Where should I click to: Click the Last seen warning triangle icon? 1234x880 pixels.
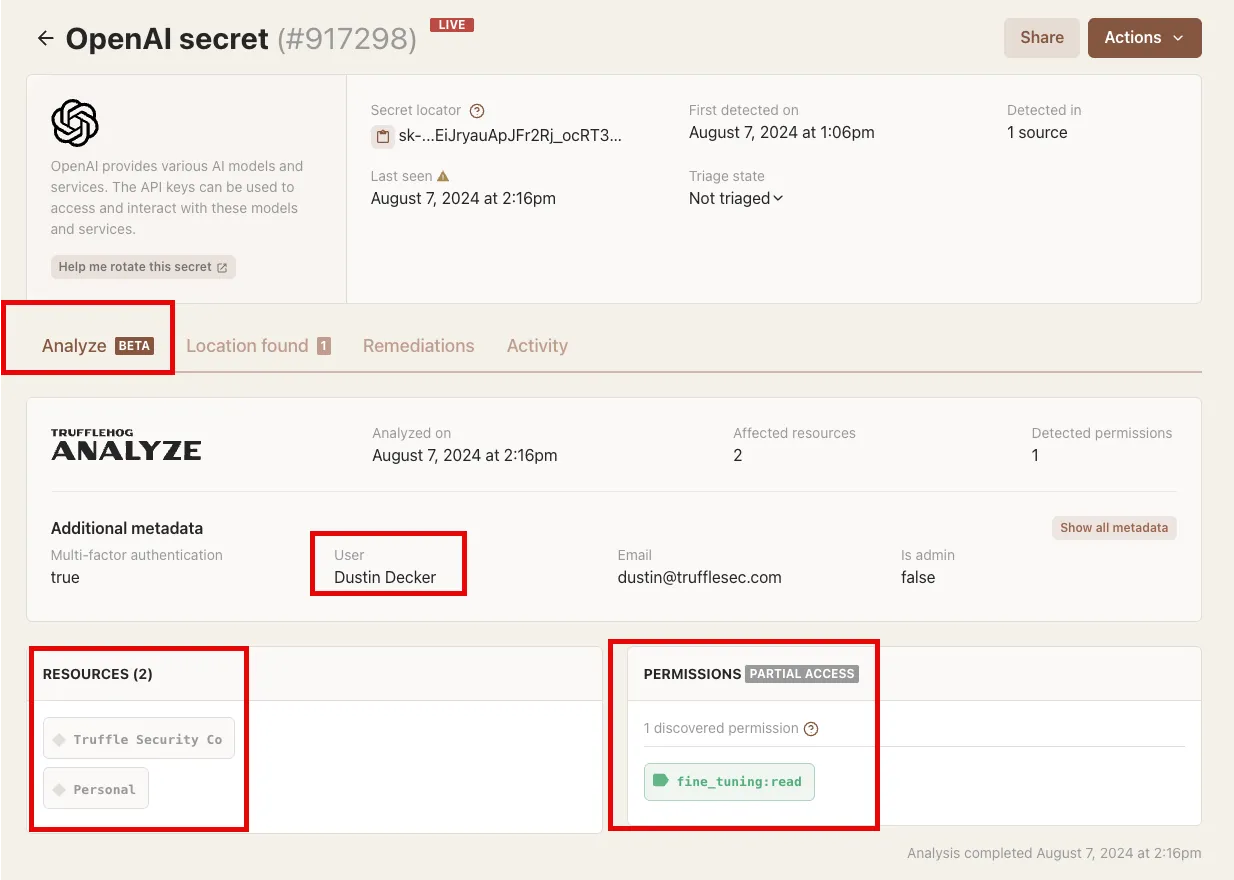click(443, 176)
